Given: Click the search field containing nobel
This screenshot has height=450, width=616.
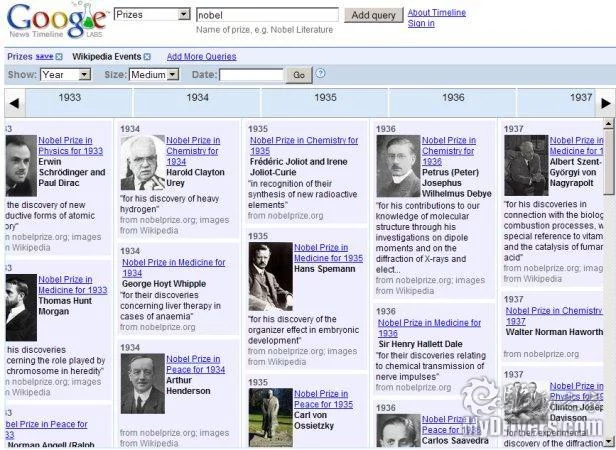Looking at the screenshot, I should pos(267,15).
